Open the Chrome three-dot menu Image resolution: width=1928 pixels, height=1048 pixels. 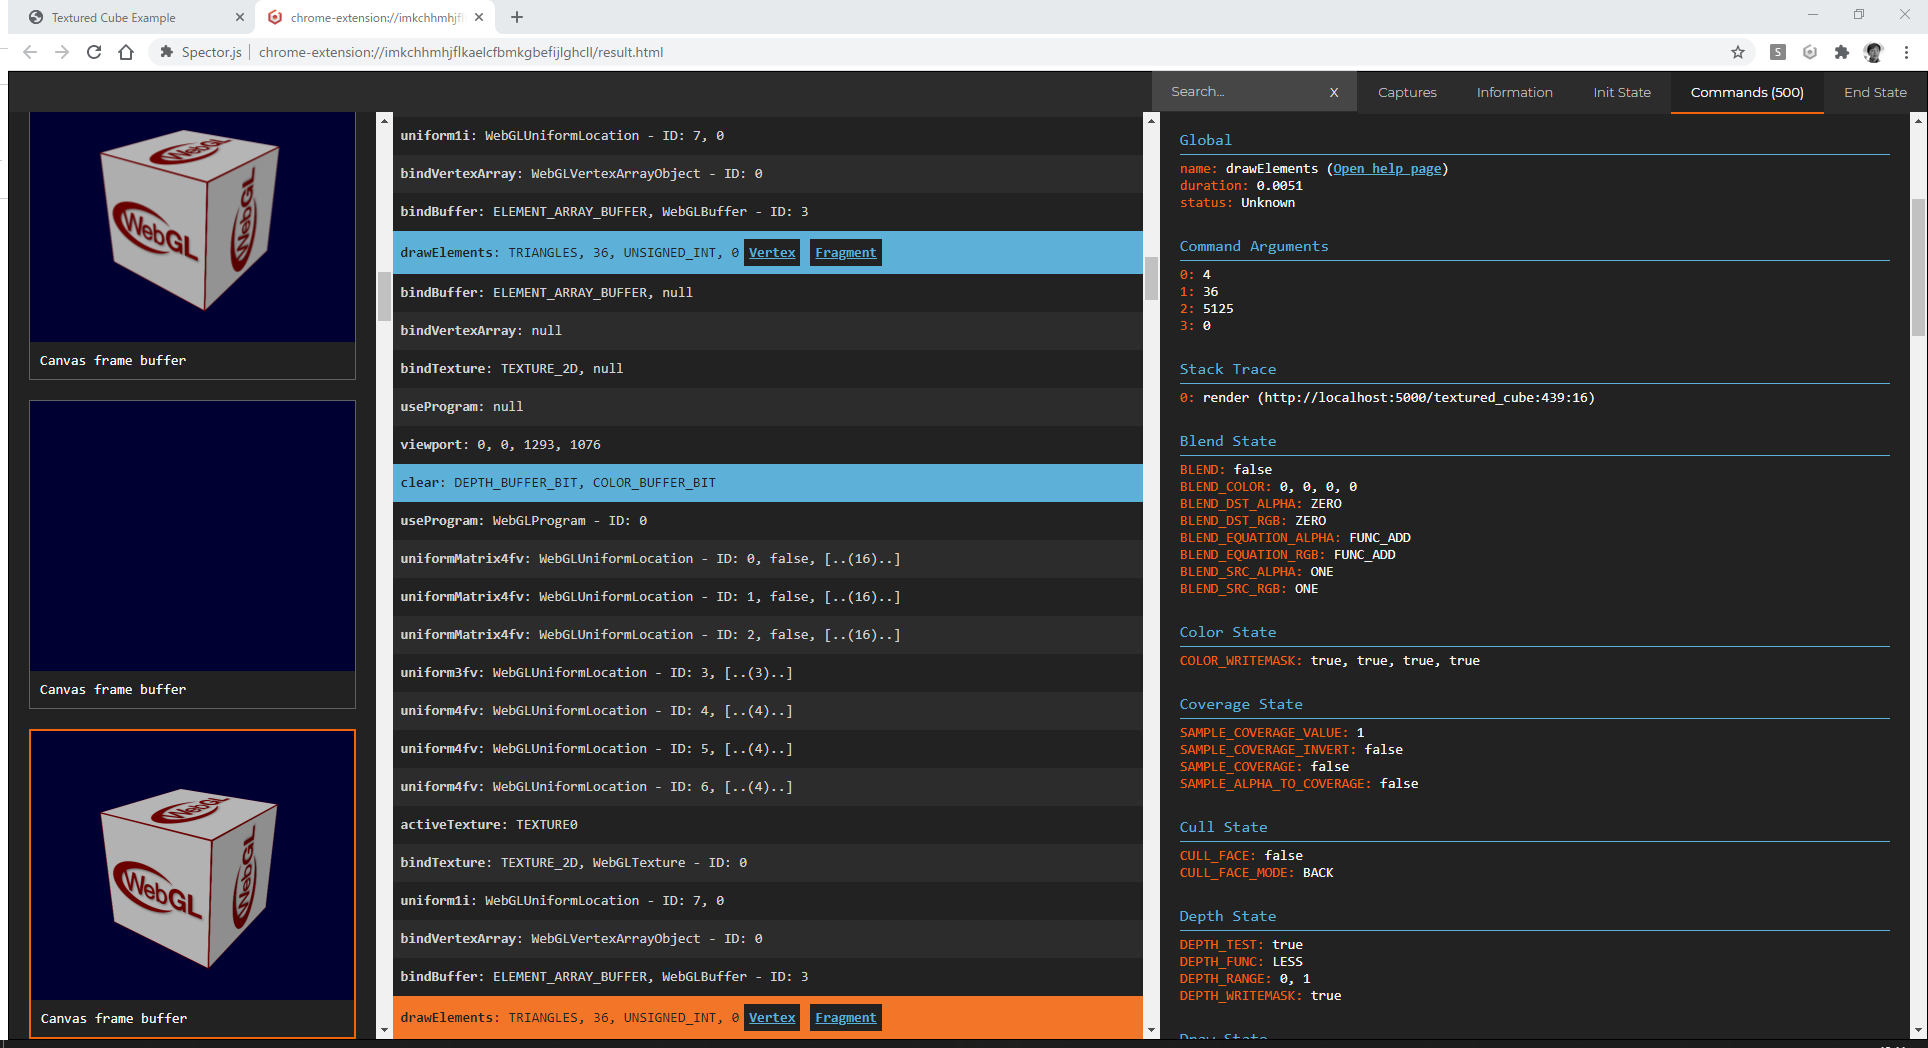coord(1906,52)
